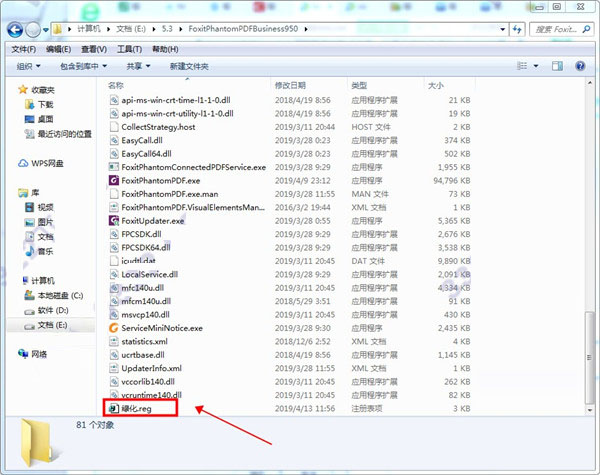Open the blue help icon

[x=580, y=66]
